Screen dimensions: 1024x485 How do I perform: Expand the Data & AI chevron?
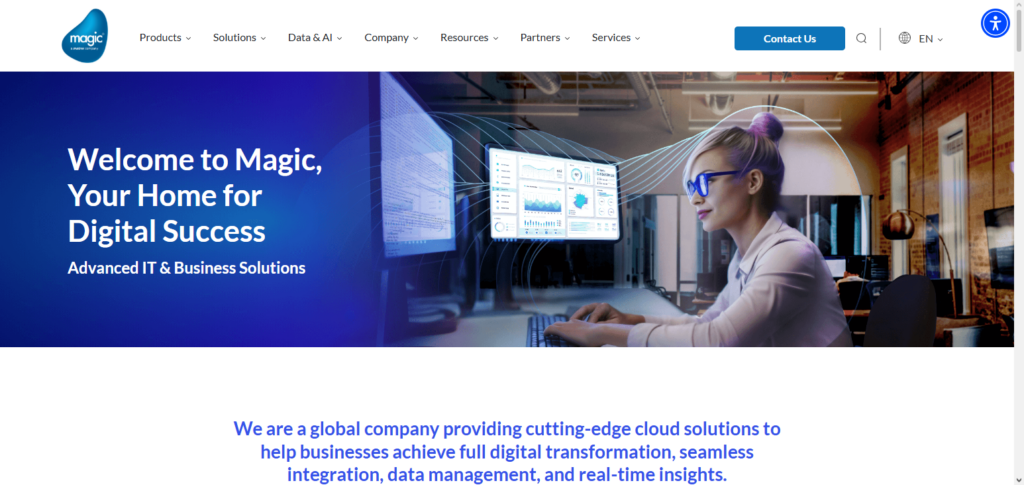pyautogui.click(x=340, y=39)
